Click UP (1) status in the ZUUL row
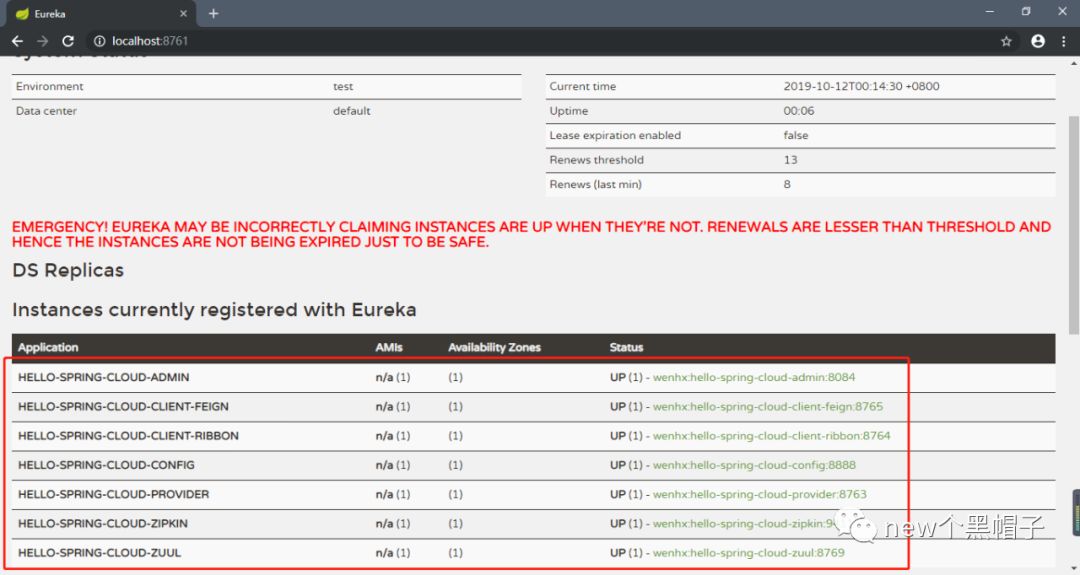This screenshot has width=1080, height=575. [x=626, y=553]
